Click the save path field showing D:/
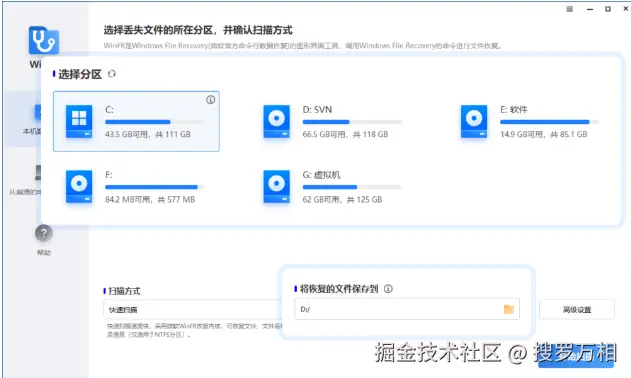 tap(407, 309)
